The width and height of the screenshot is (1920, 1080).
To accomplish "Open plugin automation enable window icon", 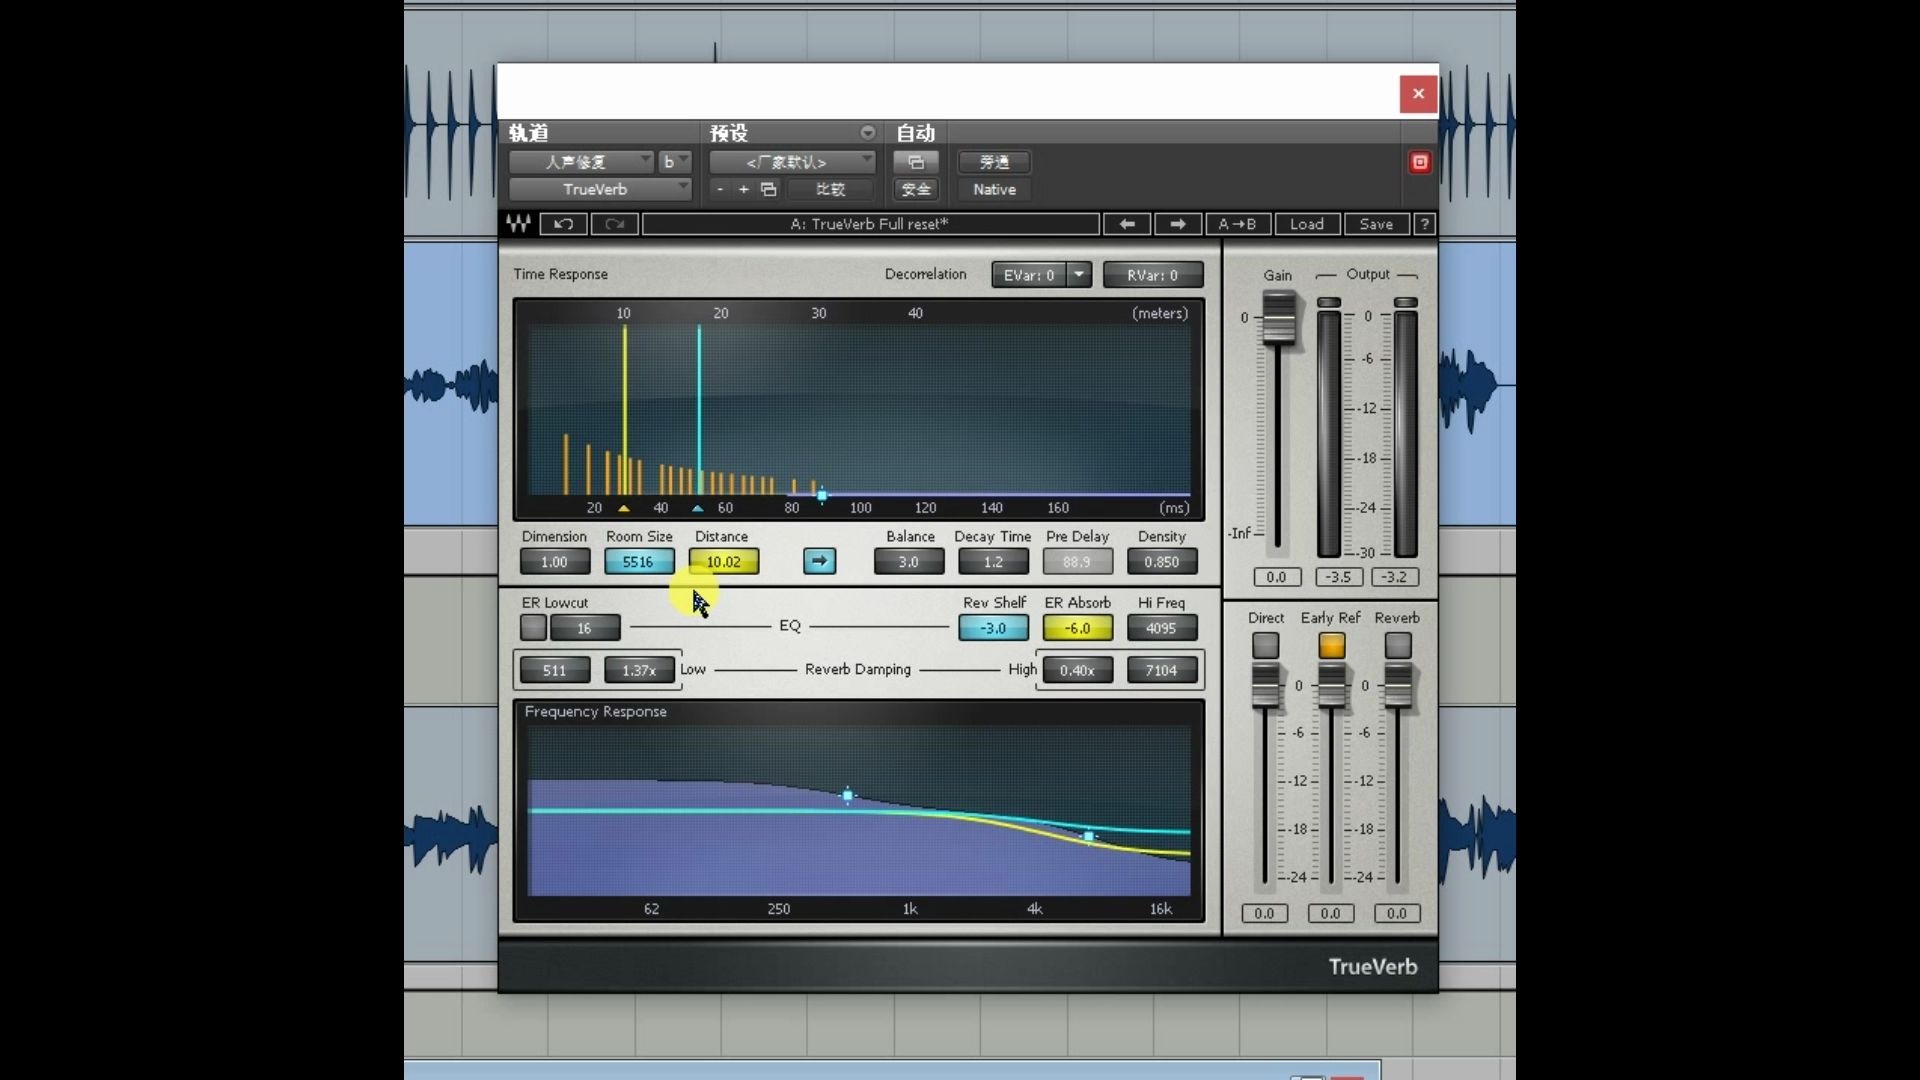I will (916, 162).
